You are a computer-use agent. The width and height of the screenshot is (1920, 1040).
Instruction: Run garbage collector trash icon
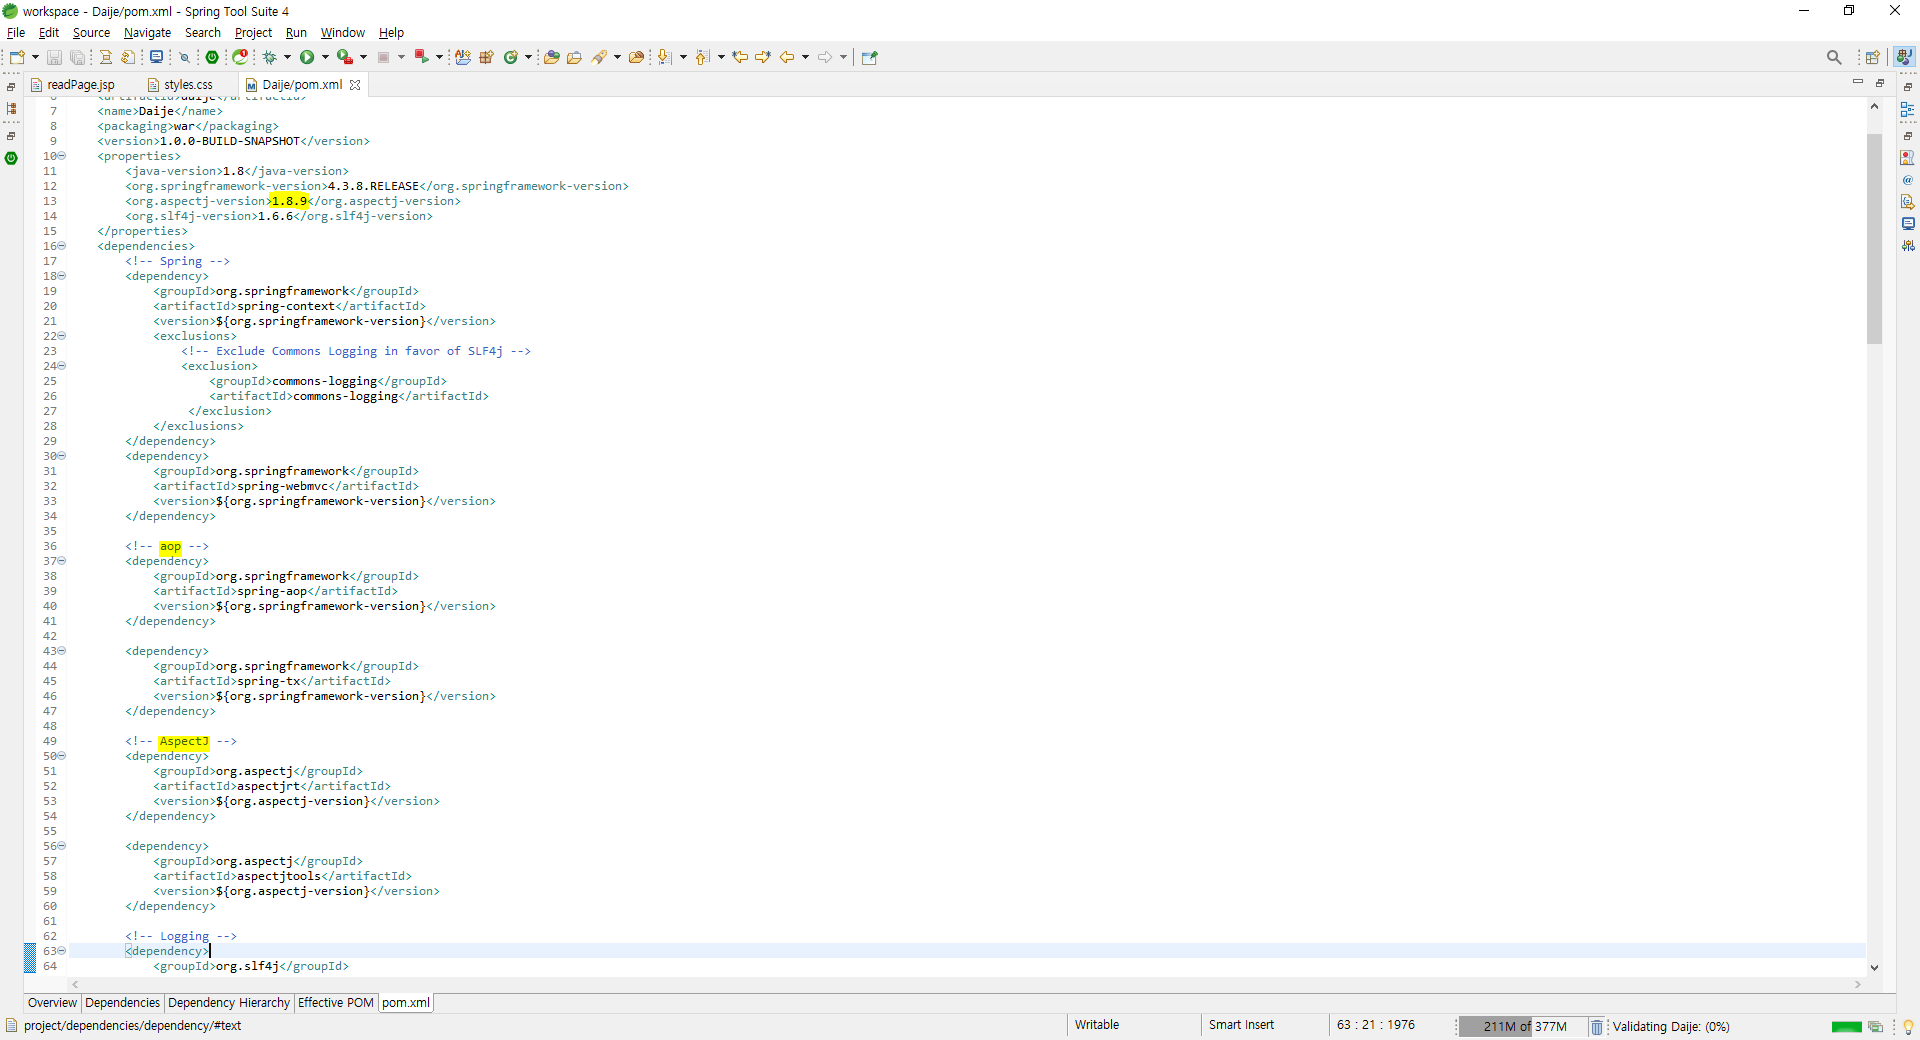point(1597,1027)
